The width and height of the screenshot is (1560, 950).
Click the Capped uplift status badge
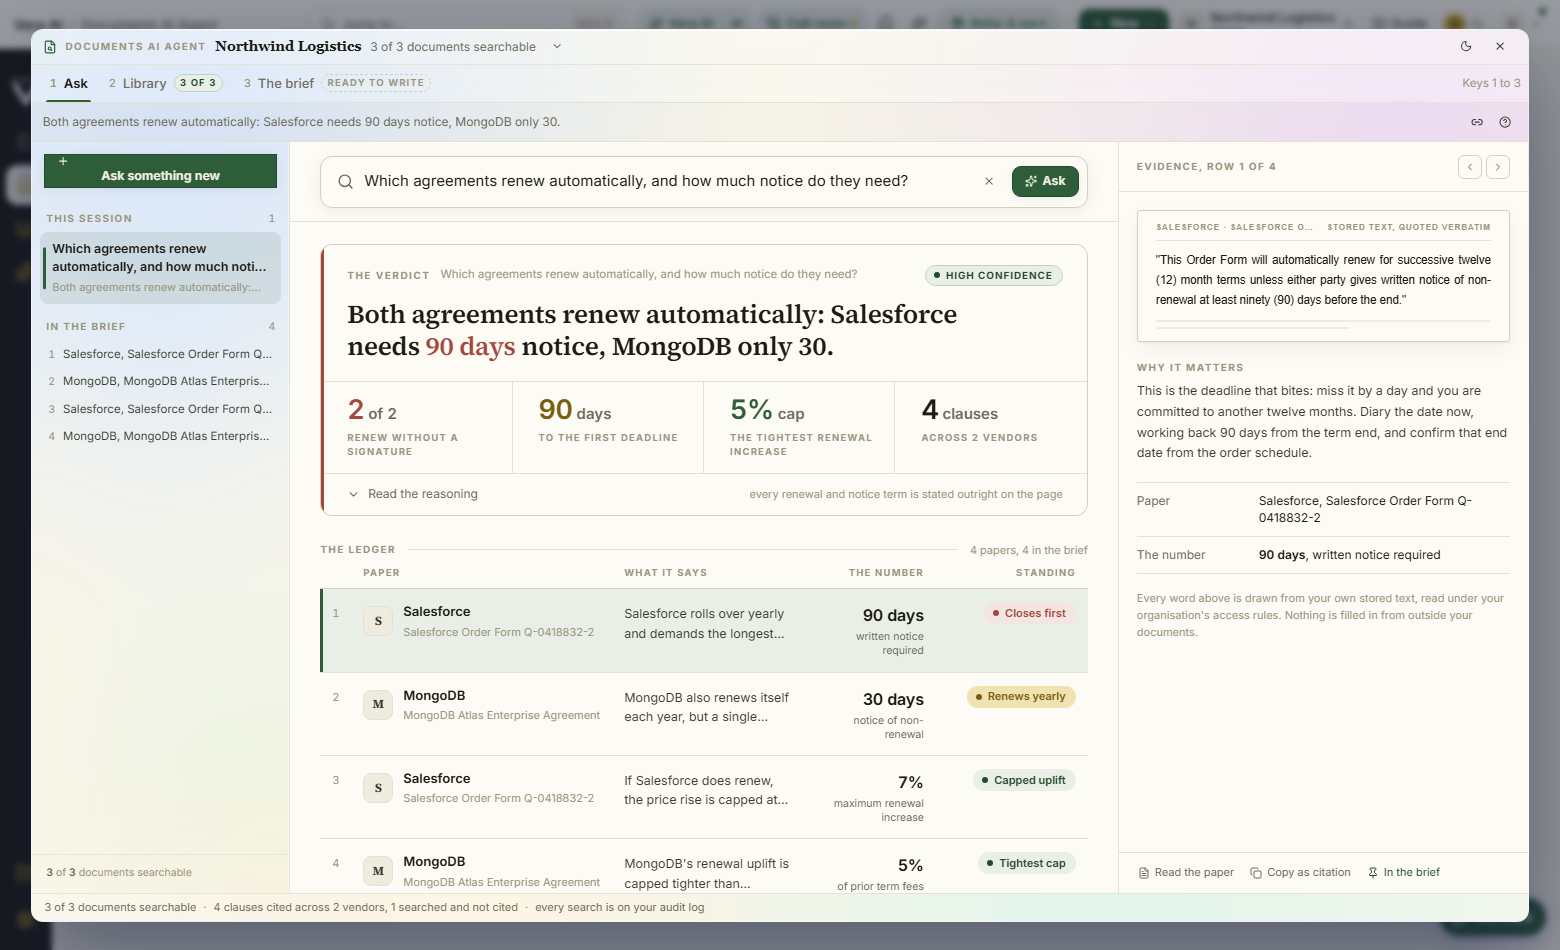pyautogui.click(x=1024, y=780)
